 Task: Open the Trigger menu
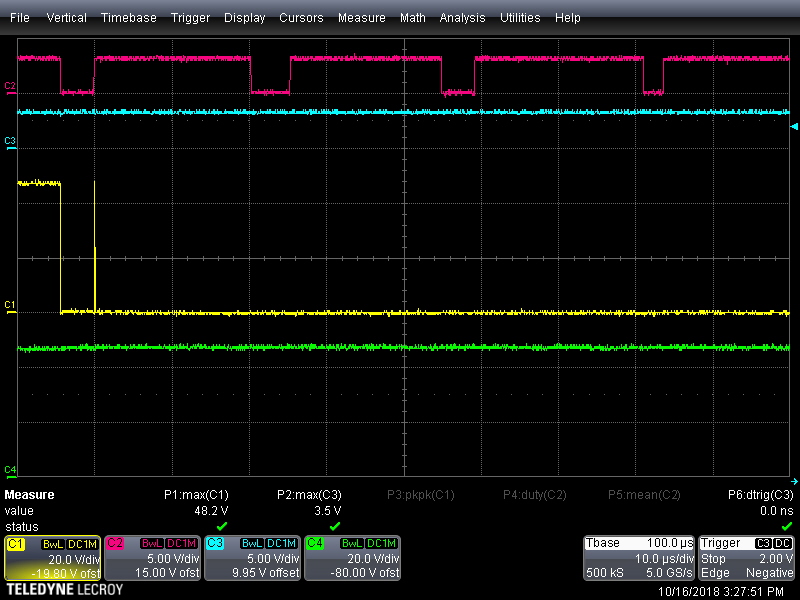pyautogui.click(x=190, y=17)
